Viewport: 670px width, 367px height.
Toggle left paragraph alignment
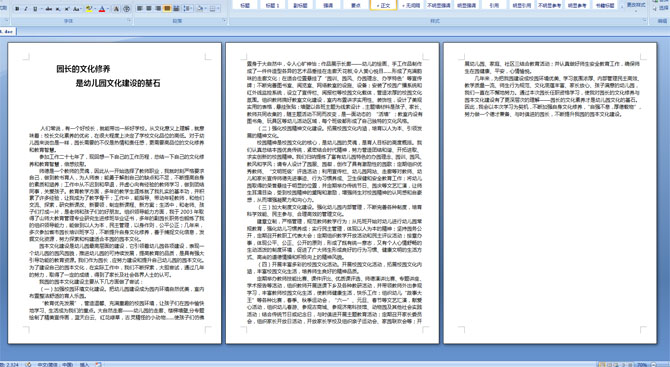coord(139,8)
